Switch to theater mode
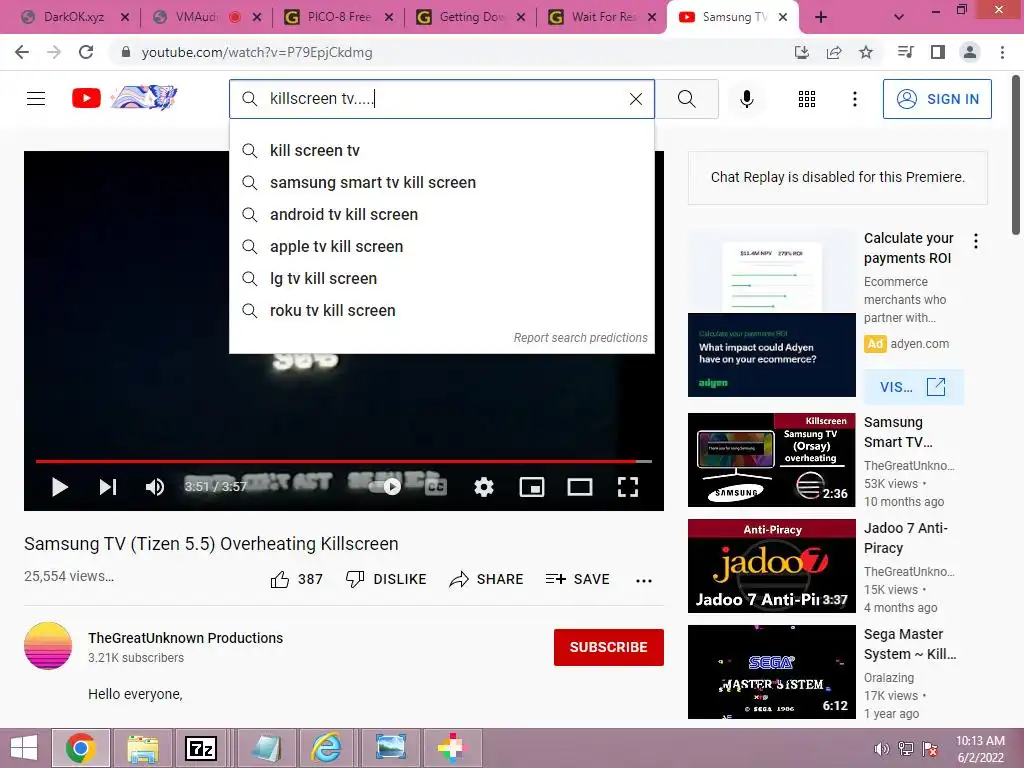Image resolution: width=1024 pixels, height=768 pixels. click(580, 487)
